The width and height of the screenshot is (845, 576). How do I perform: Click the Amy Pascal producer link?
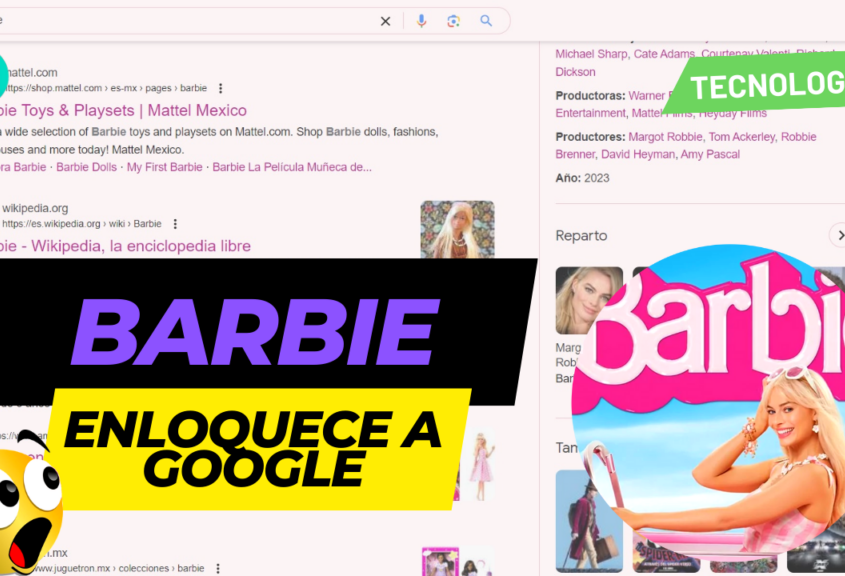pyautogui.click(x=710, y=154)
